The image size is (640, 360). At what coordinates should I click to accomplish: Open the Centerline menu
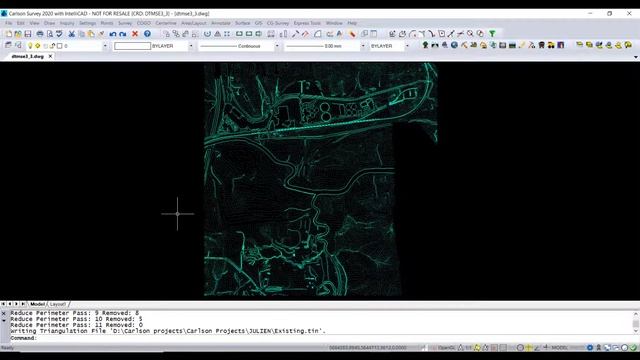(x=166, y=23)
